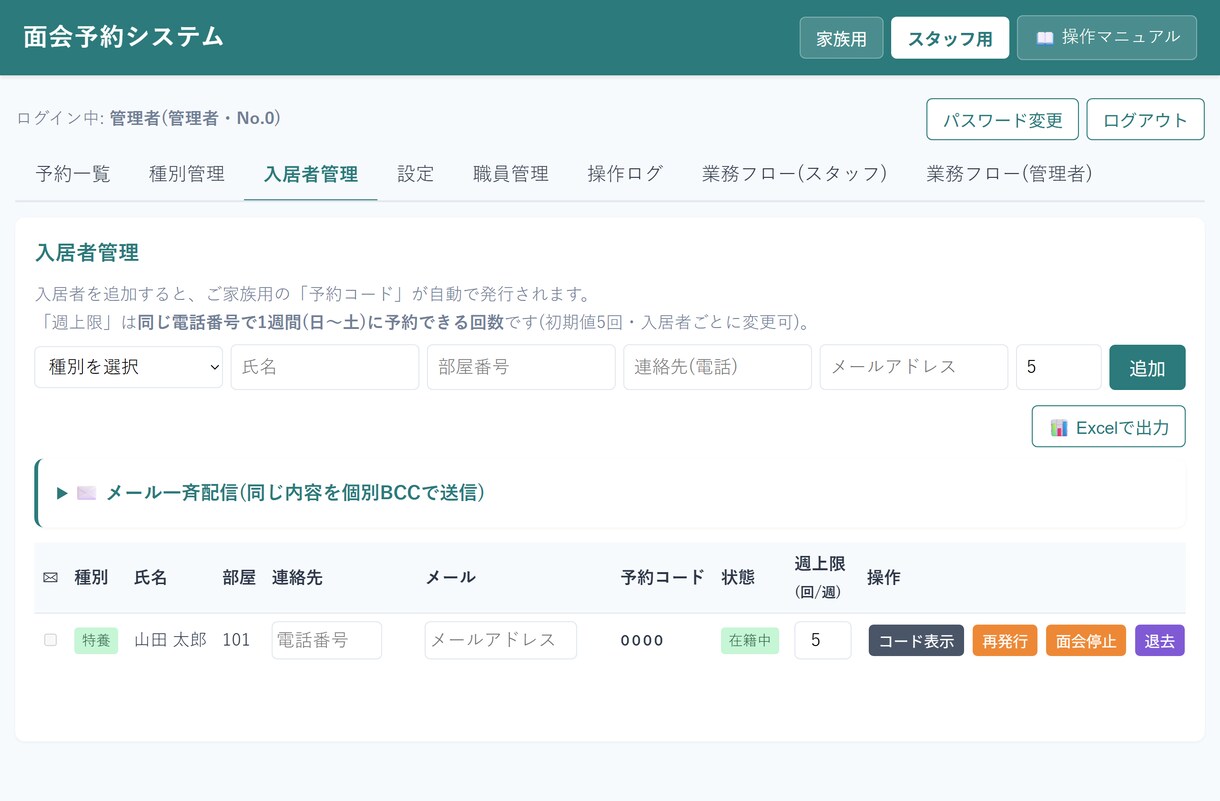The image size is (1220, 801).
Task: Click the 追加 button
Action: pos(1147,367)
